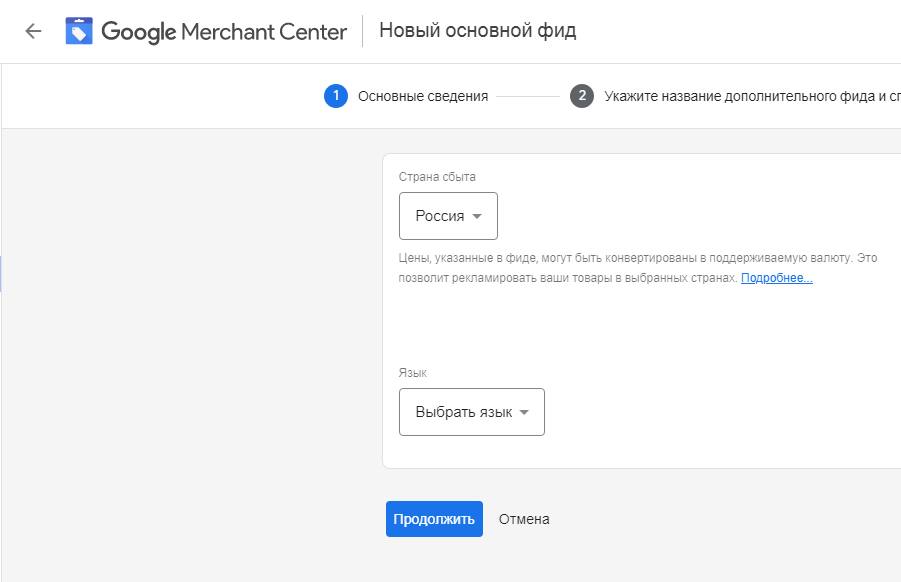
Task: Click the Новый основной фид page title
Action: click(478, 30)
